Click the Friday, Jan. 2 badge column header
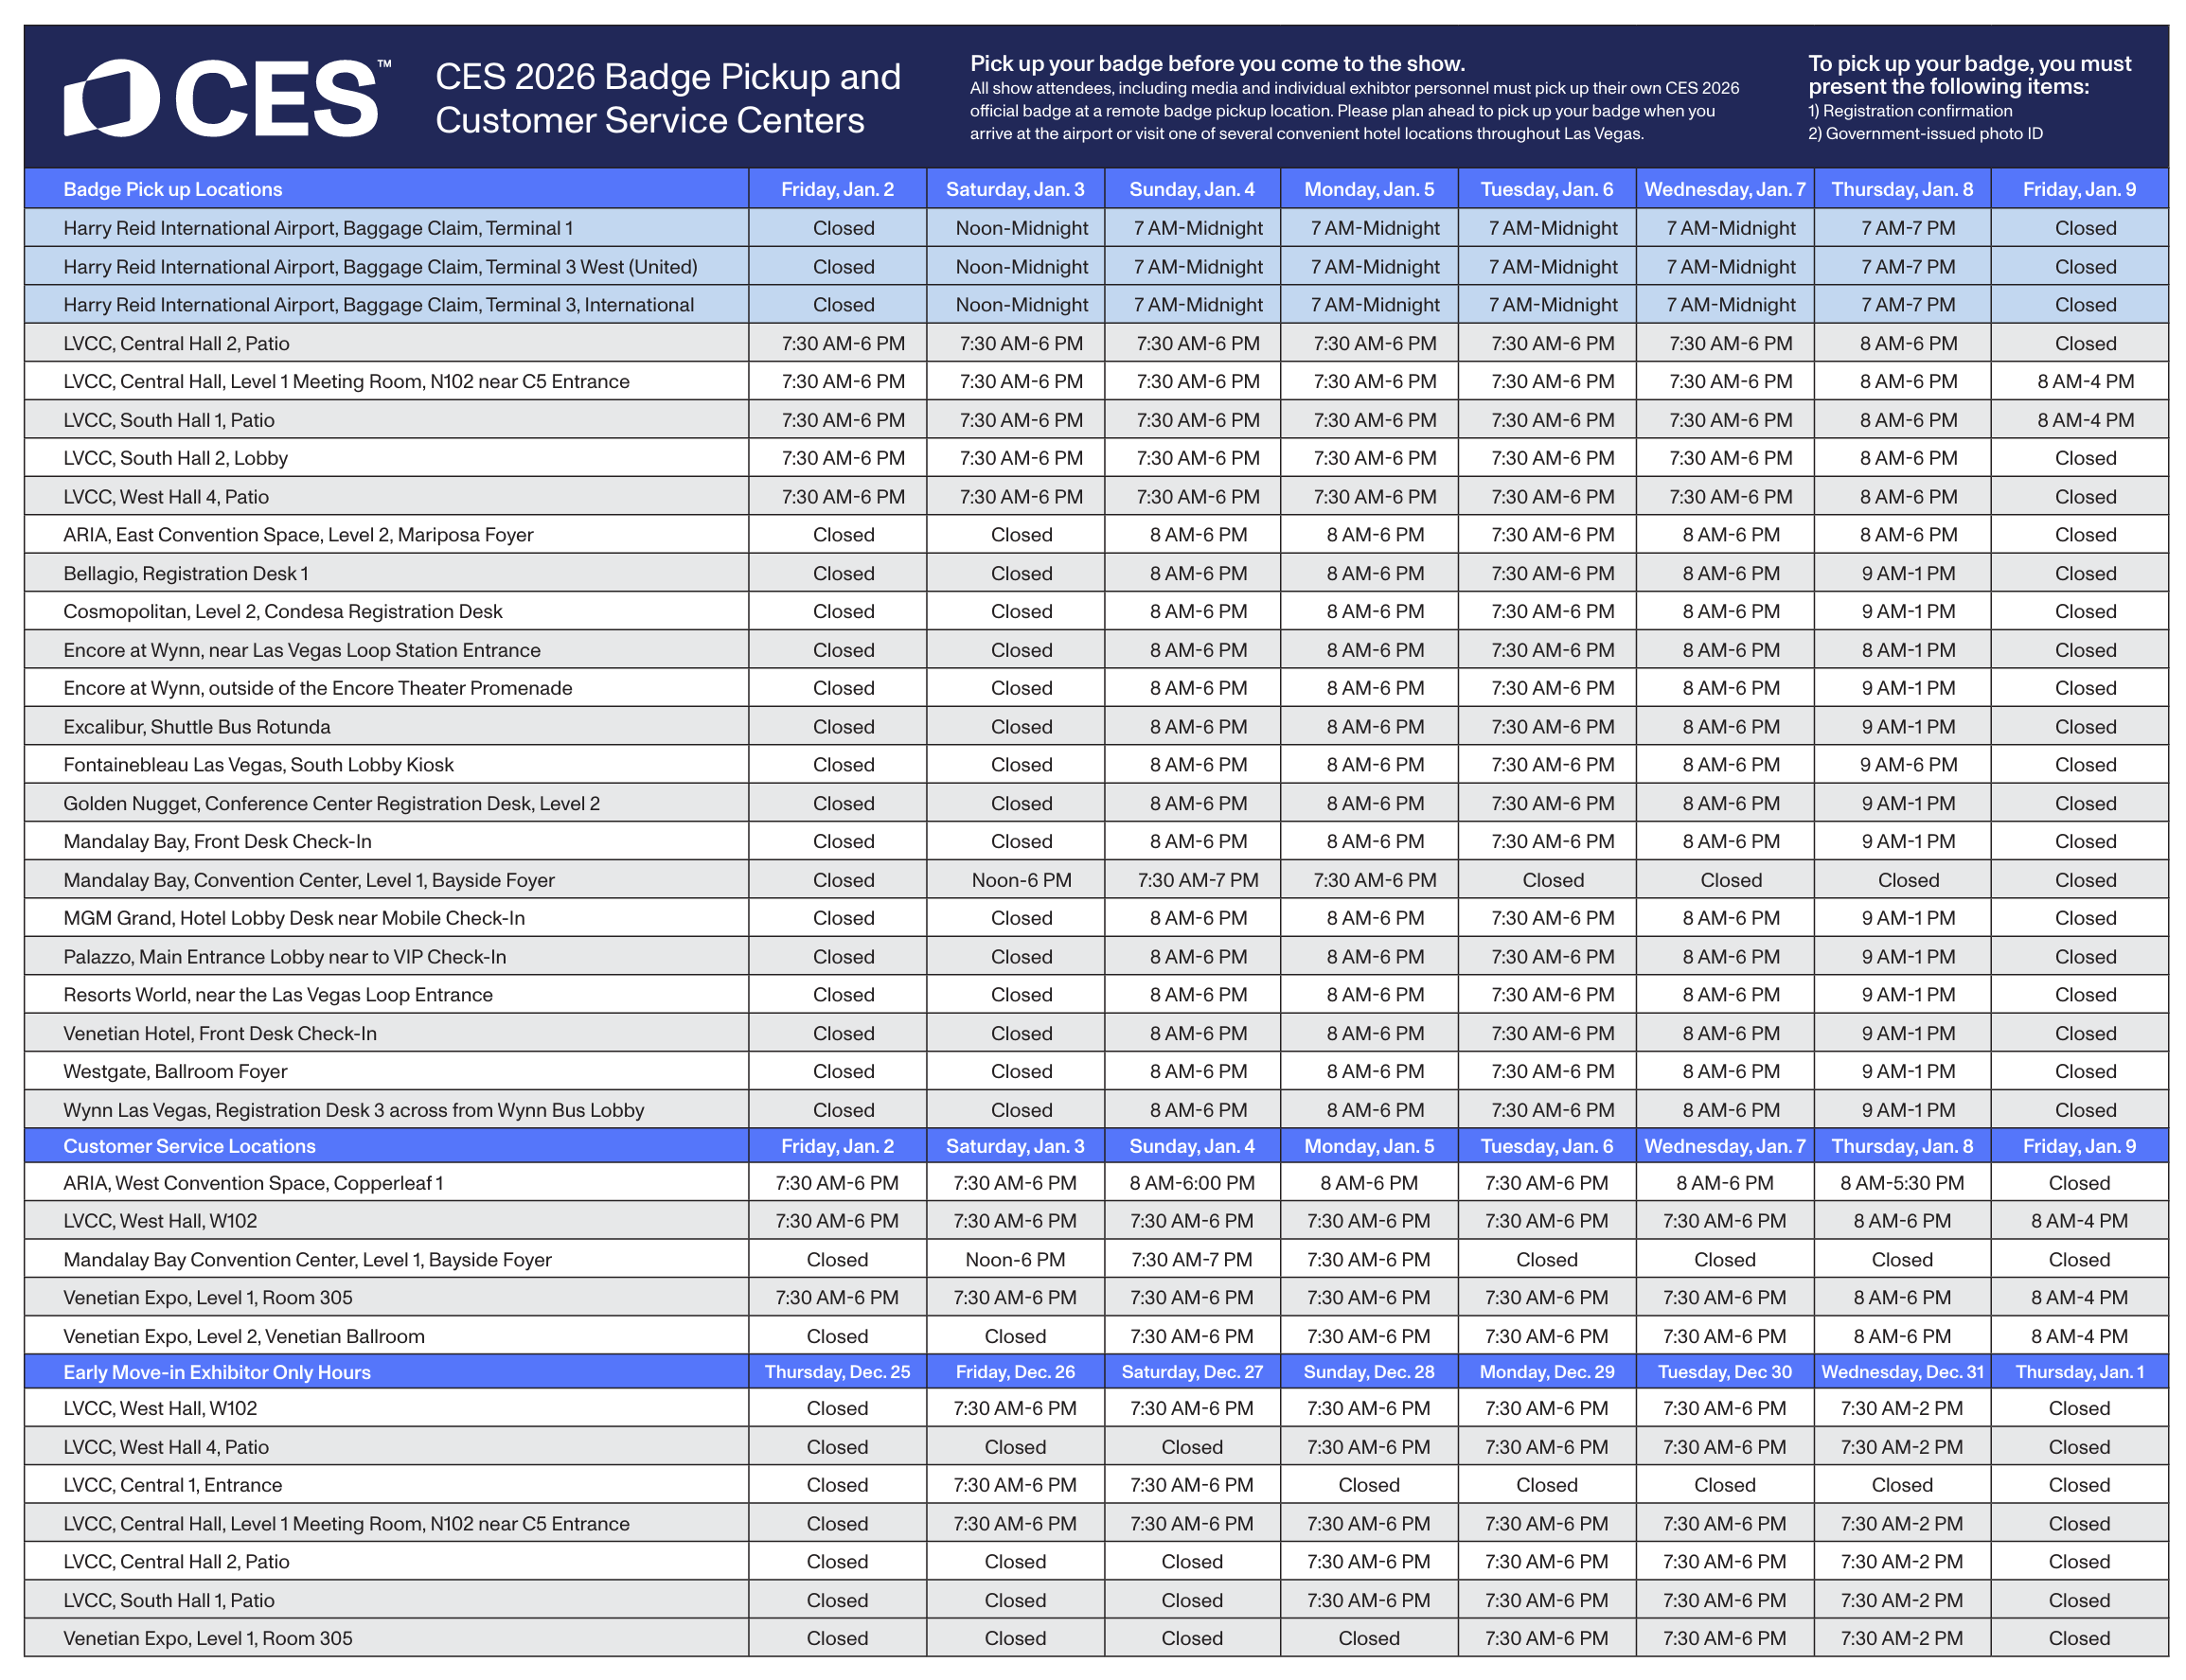 pyautogui.click(x=837, y=189)
